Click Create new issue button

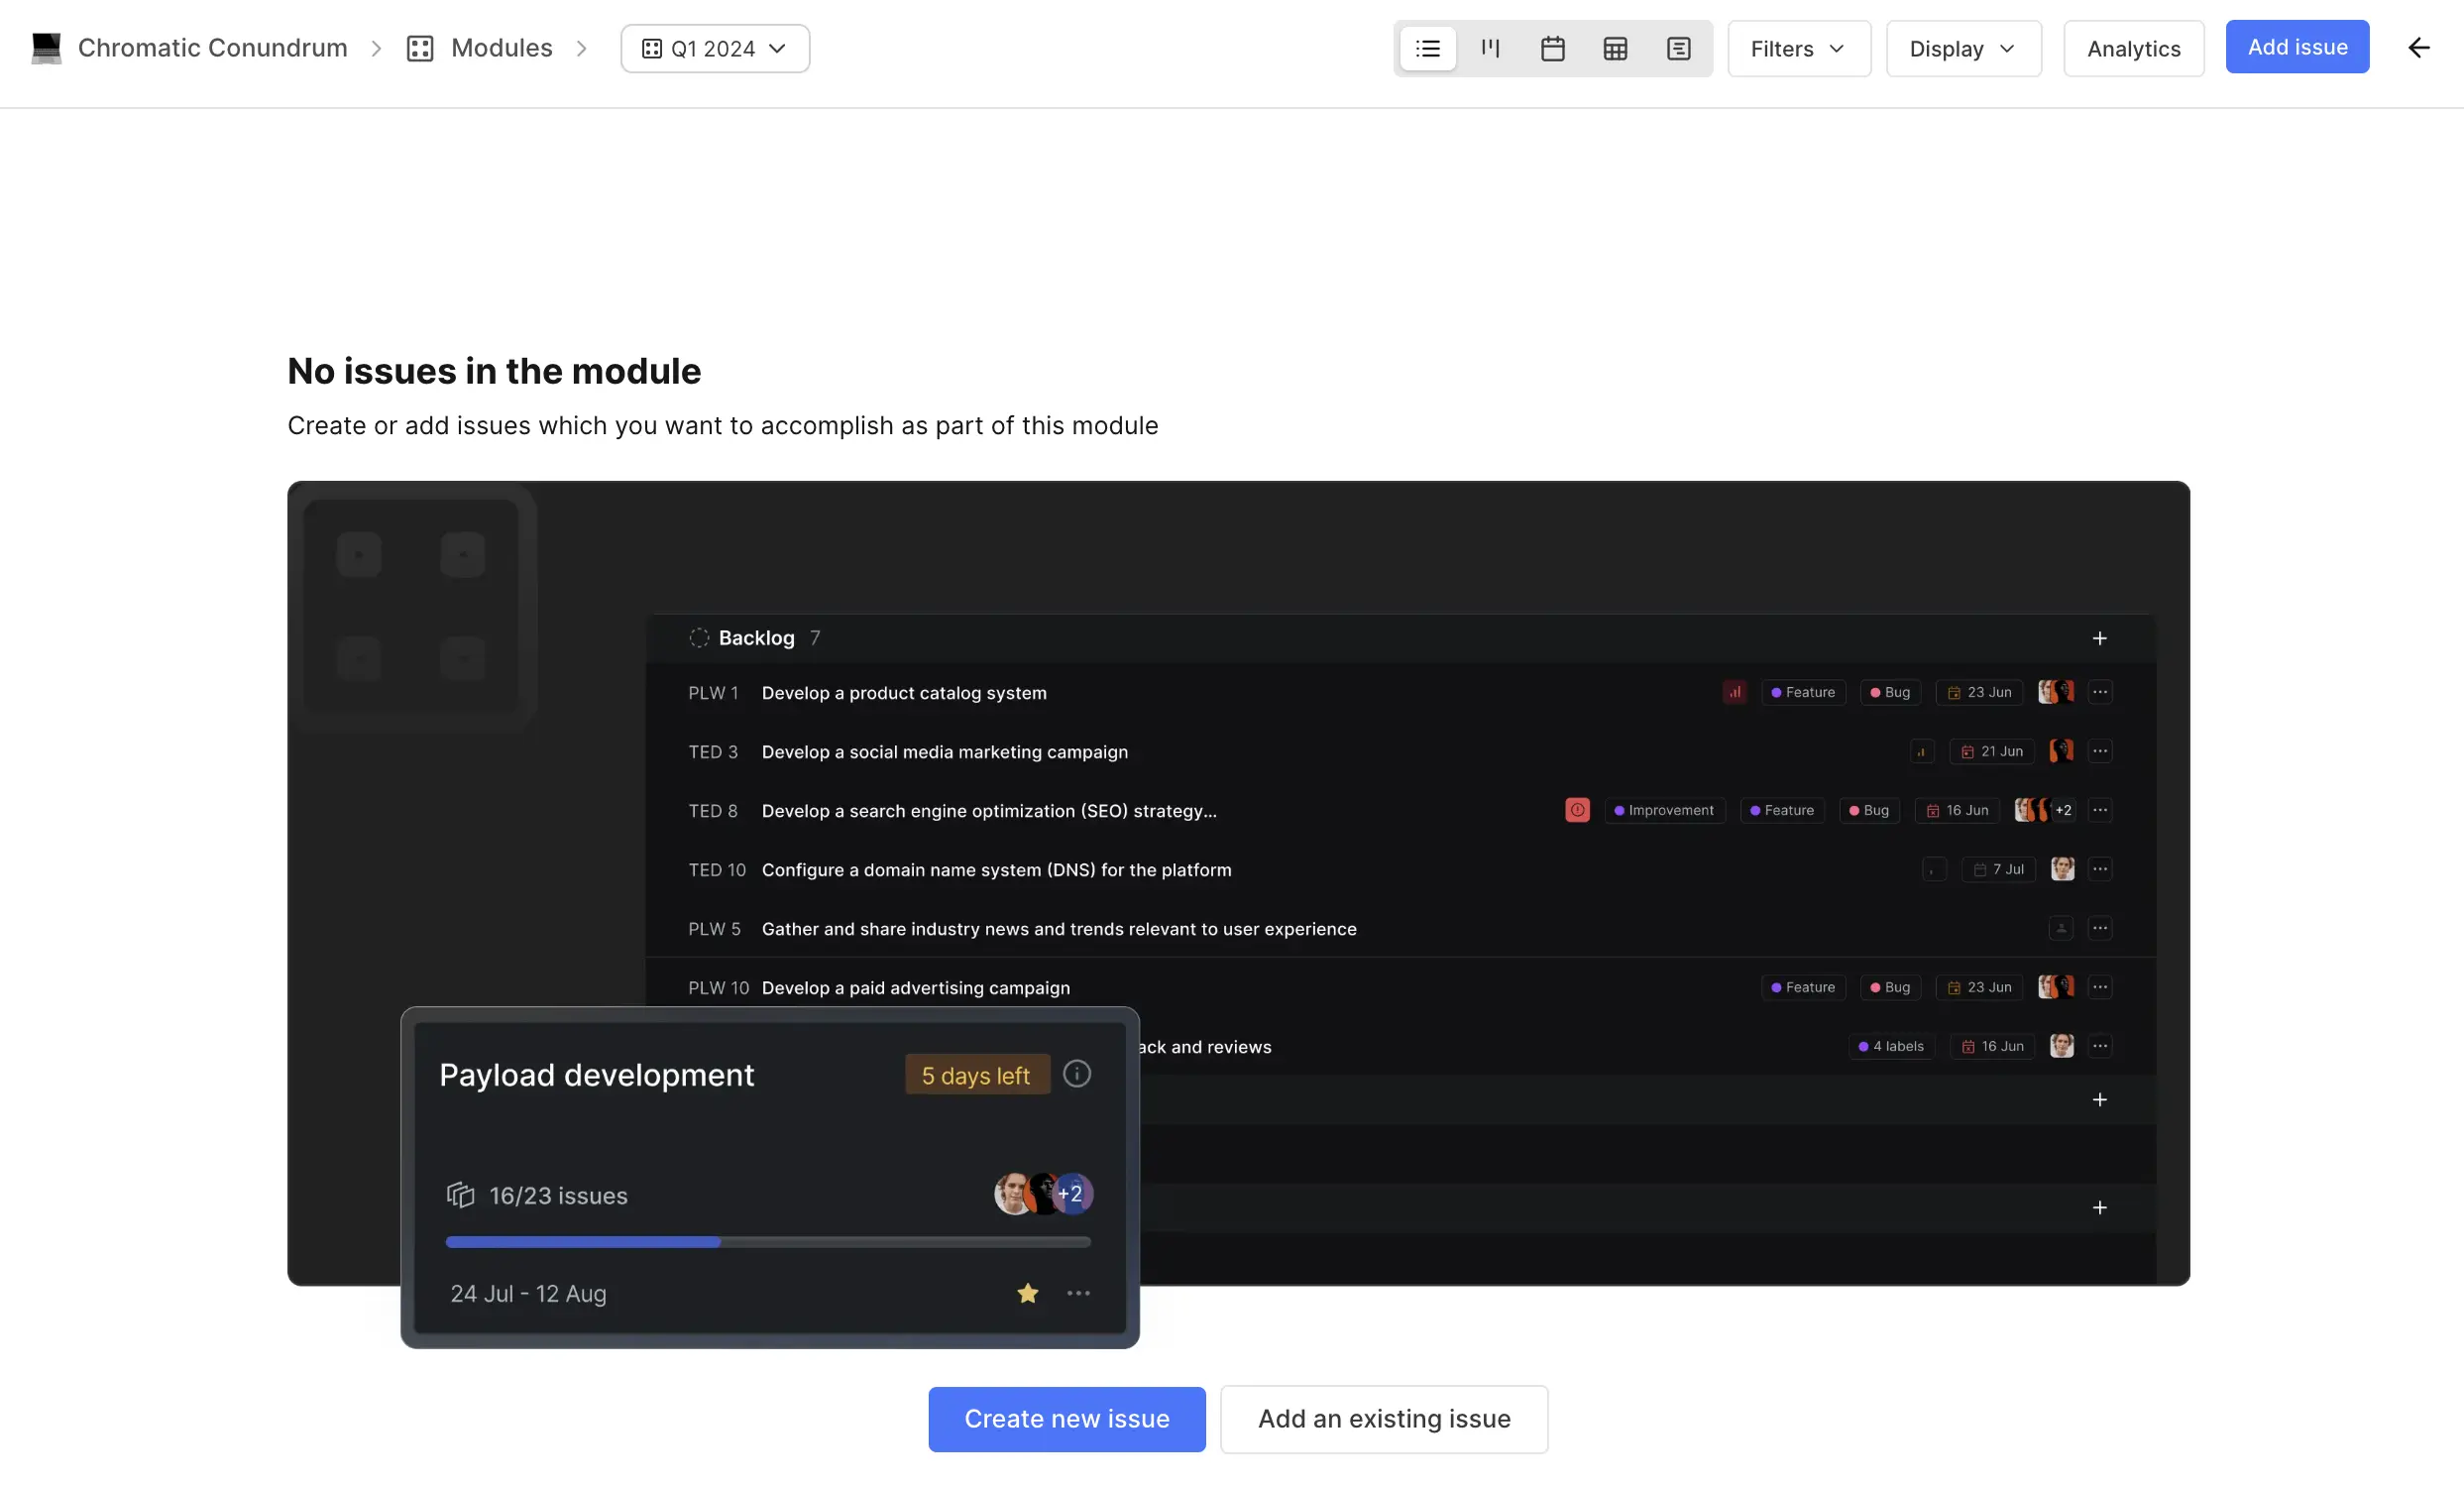click(1066, 1419)
